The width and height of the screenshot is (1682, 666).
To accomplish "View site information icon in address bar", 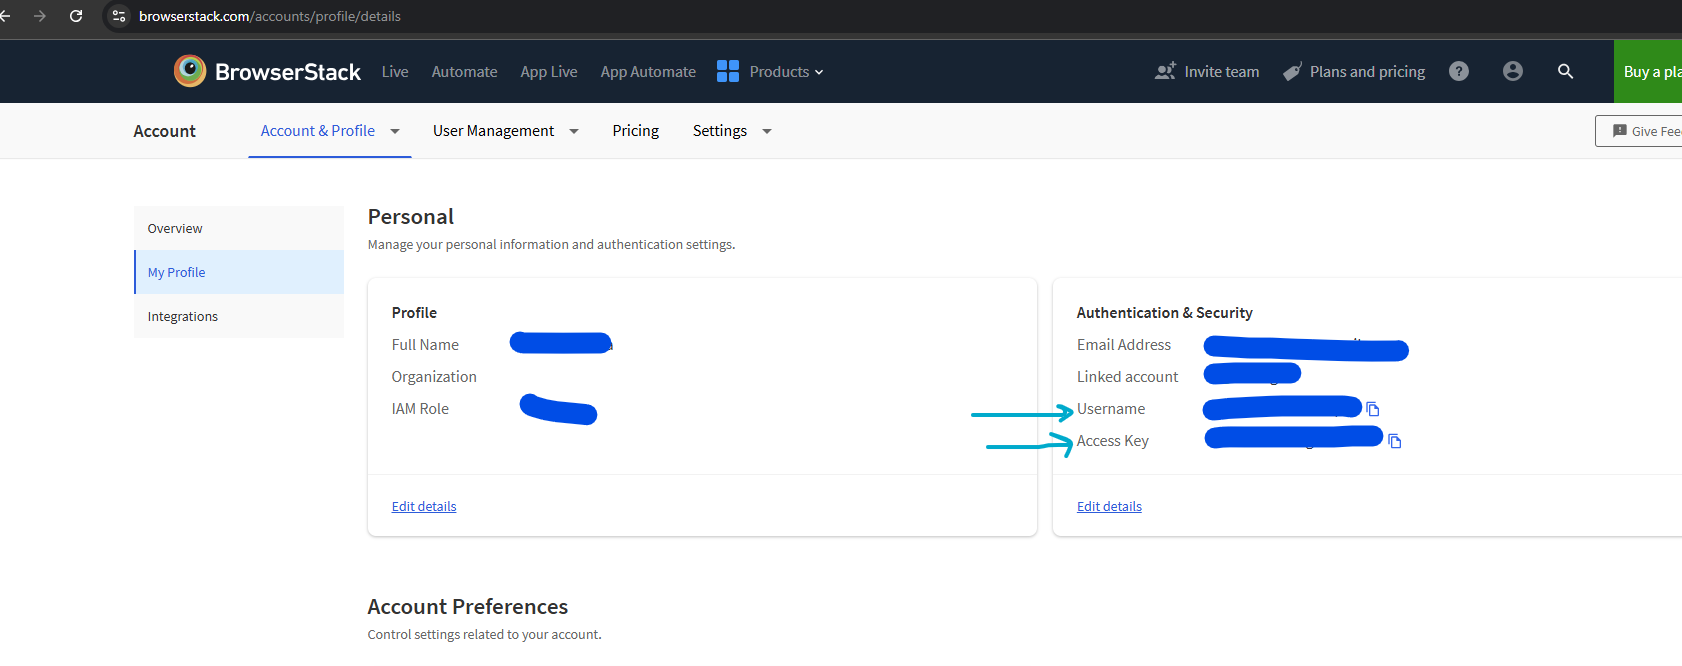I will [119, 16].
